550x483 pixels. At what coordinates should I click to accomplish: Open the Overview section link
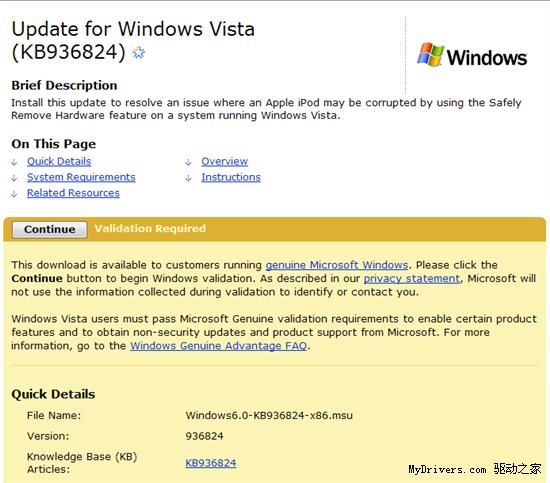point(224,161)
